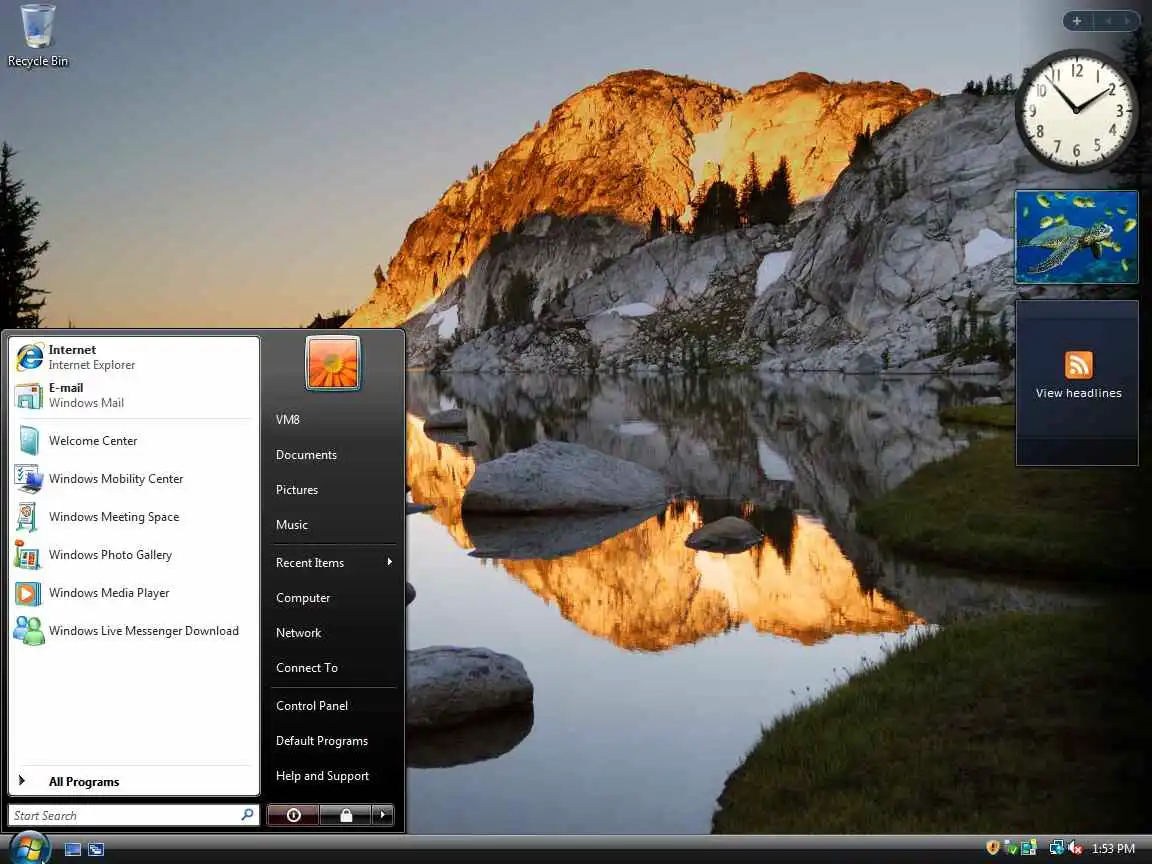The image size is (1152, 864).
Task: Open Music folder link
Action: (333, 525)
